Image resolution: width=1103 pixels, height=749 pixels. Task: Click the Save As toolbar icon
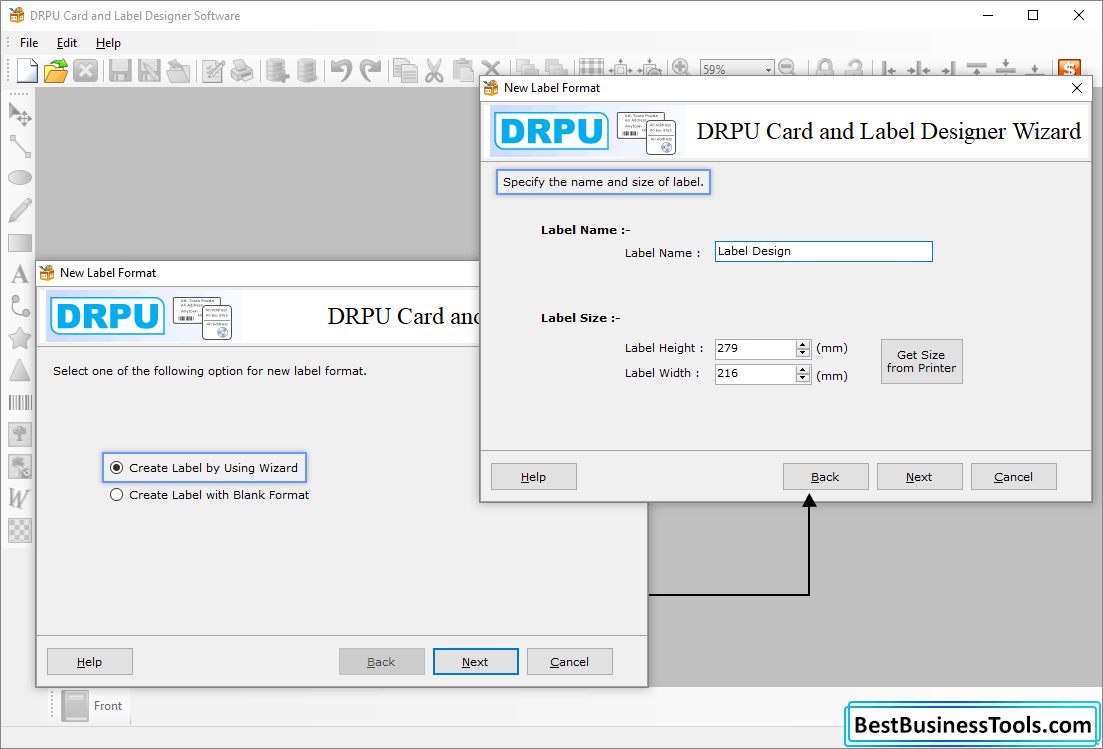coord(149,70)
